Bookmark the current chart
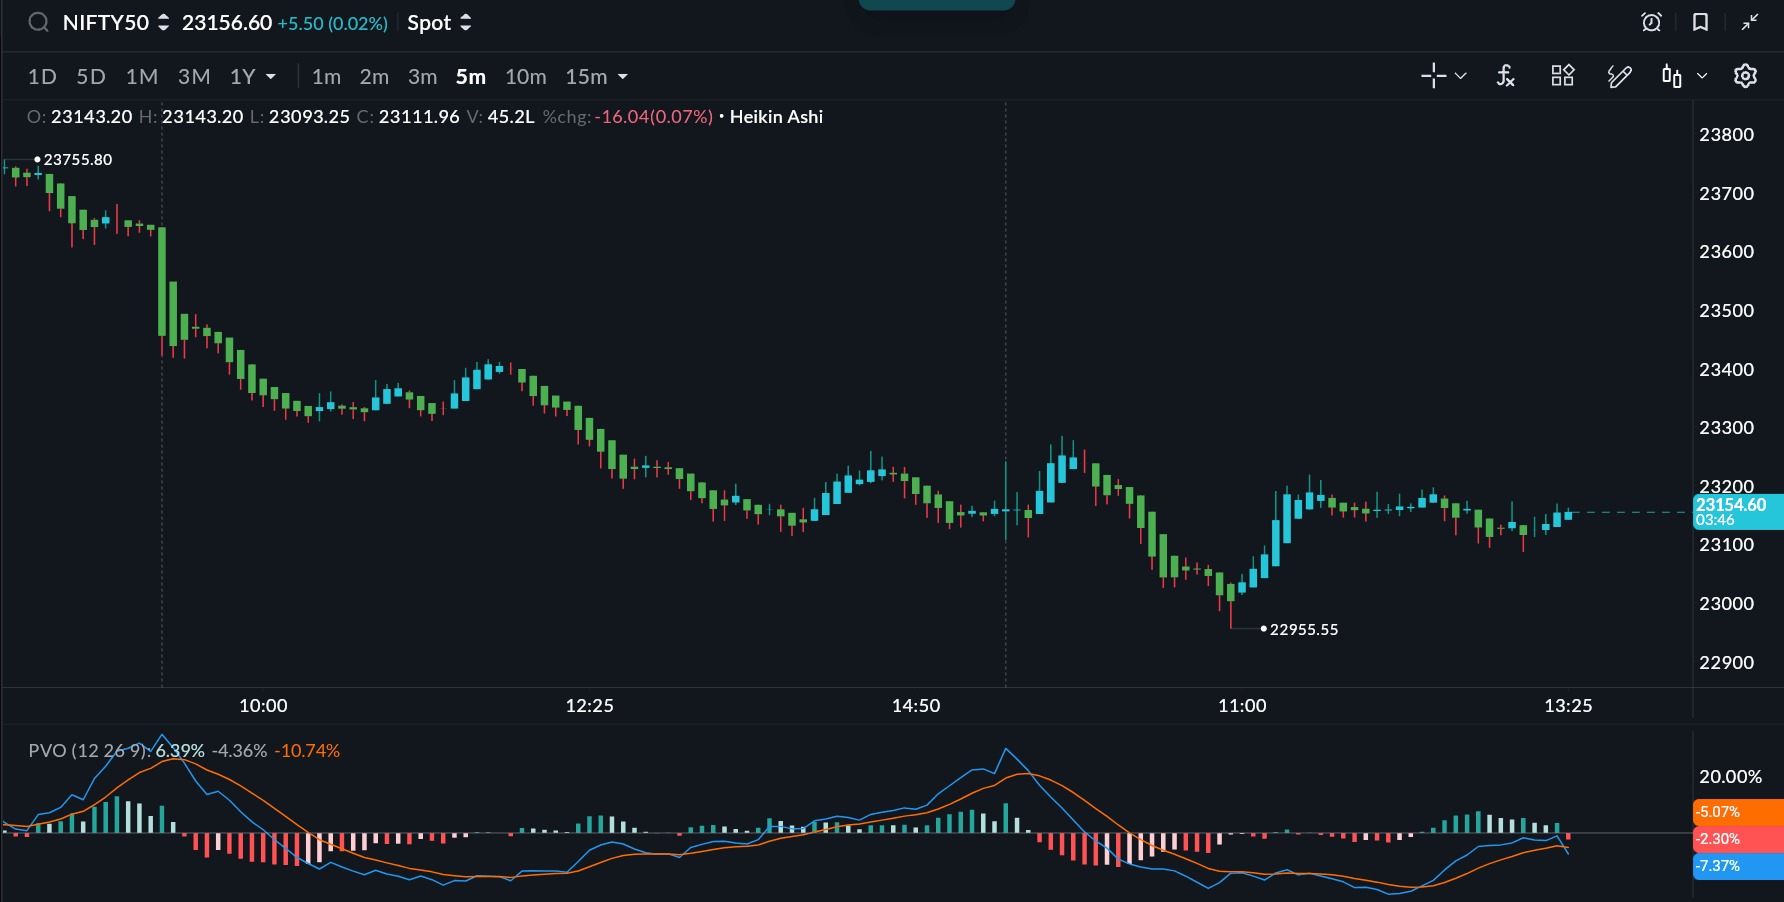 click(x=1700, y=22)
